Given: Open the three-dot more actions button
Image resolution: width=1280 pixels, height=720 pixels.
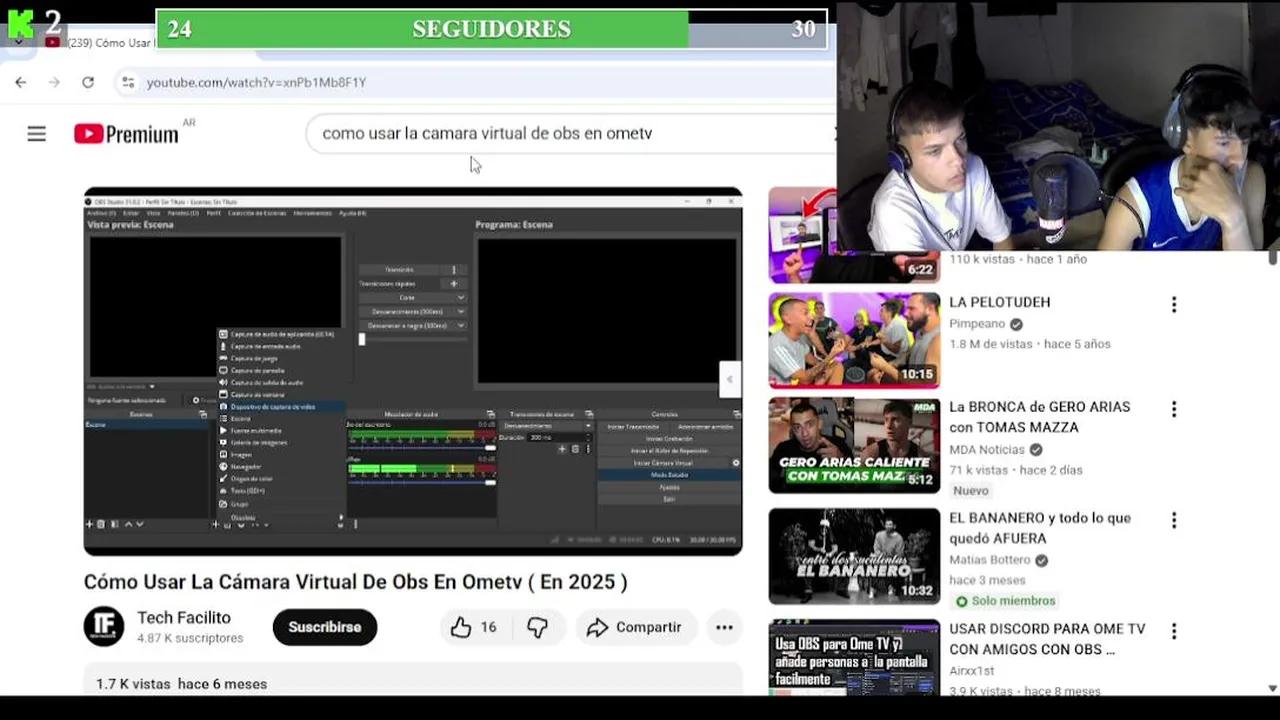Looking at the screenshot, I should click(724, 627).
